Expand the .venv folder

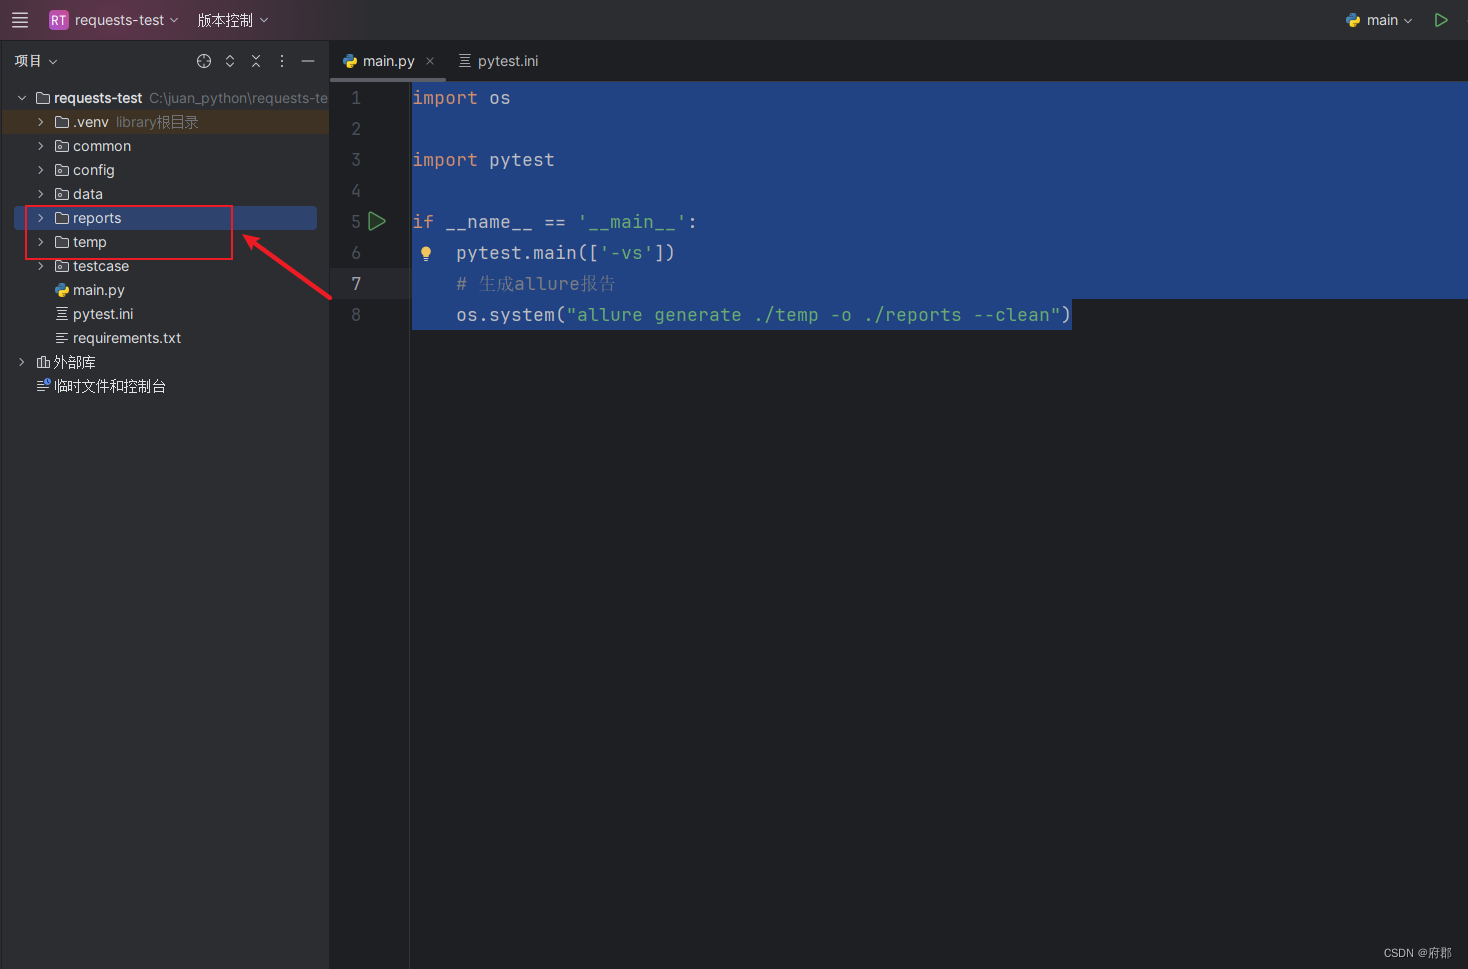(40, 121)
